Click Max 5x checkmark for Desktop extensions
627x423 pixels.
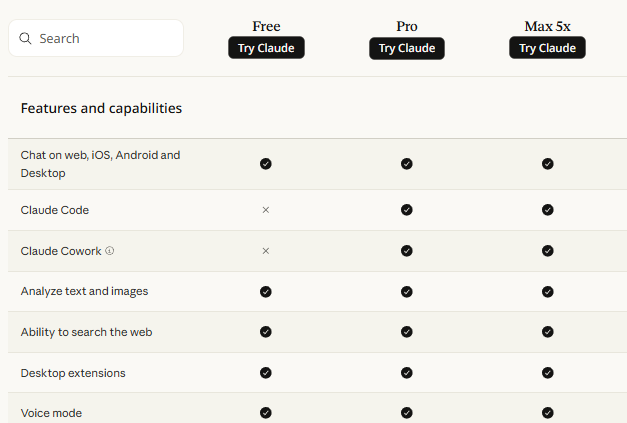click(548, 373)
